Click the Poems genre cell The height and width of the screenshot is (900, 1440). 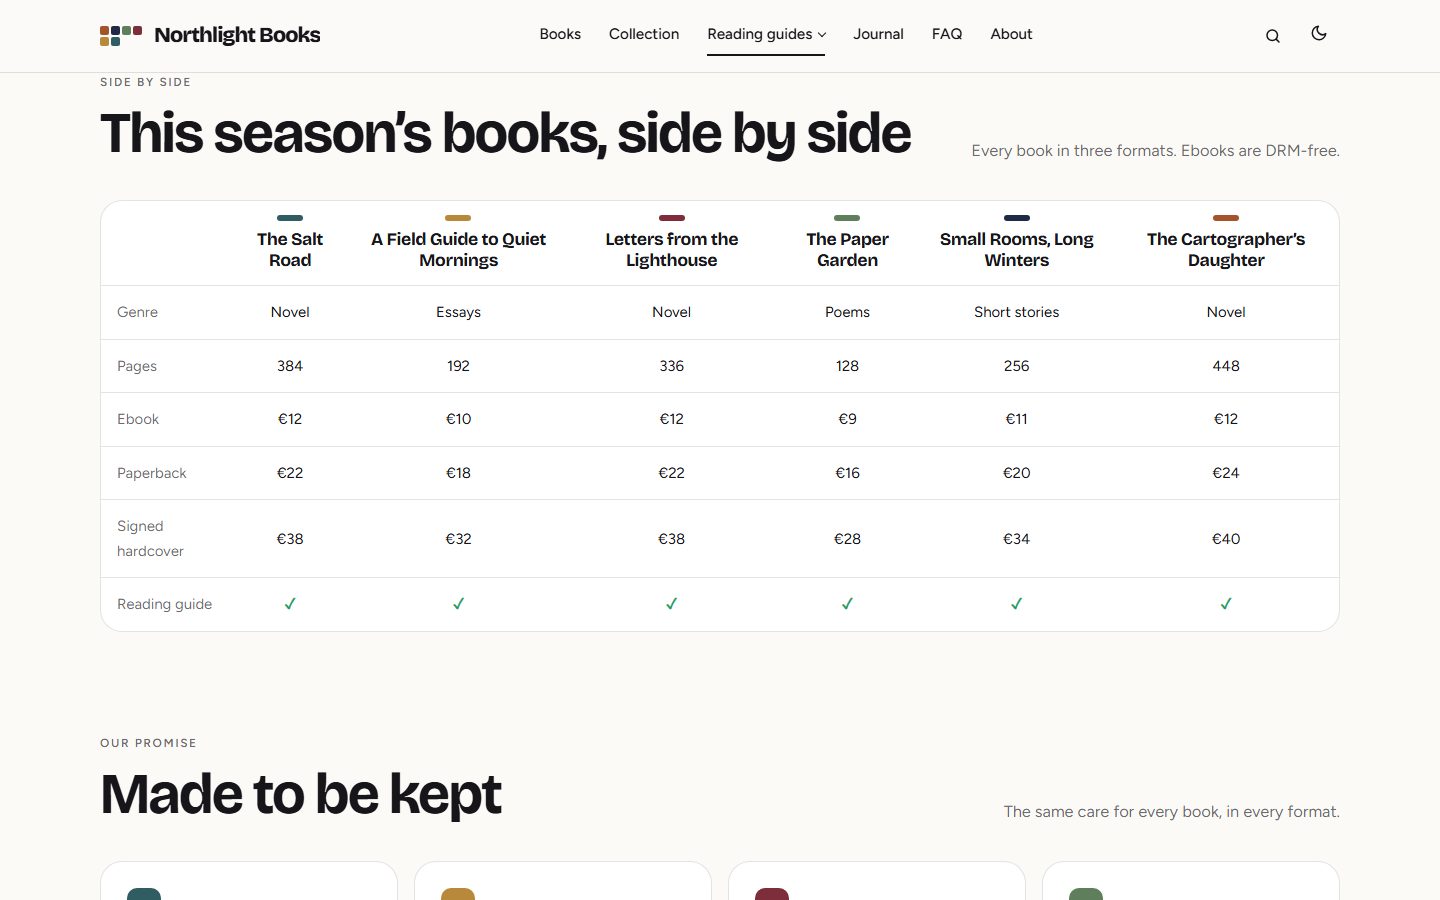(847, 312)
